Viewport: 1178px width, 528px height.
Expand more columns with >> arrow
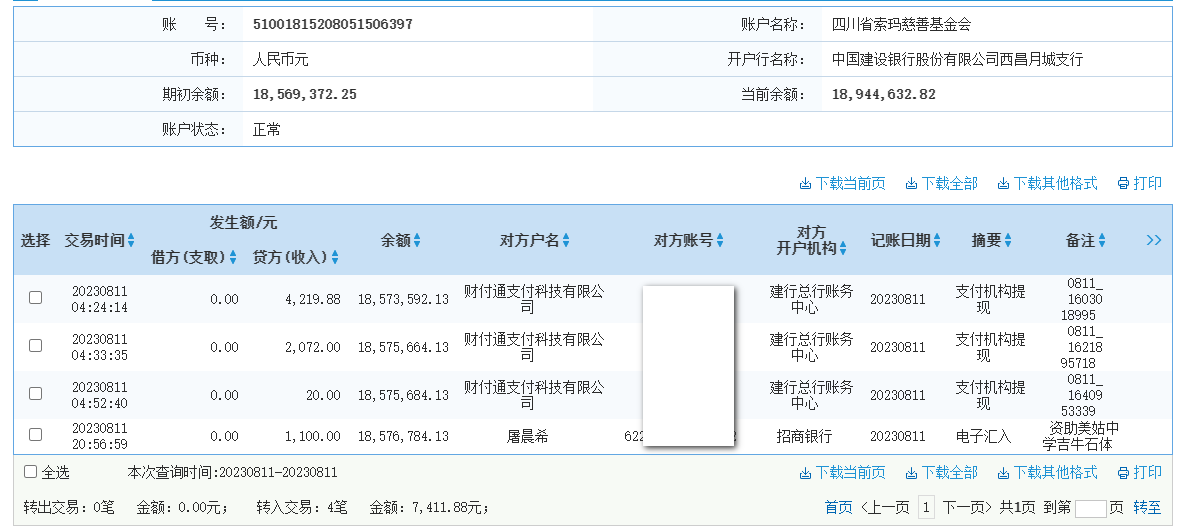point(1154,240)
